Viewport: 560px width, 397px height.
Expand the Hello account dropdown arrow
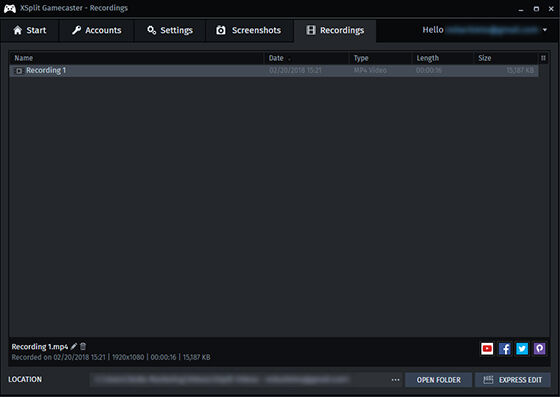click(x=545, y=30)
